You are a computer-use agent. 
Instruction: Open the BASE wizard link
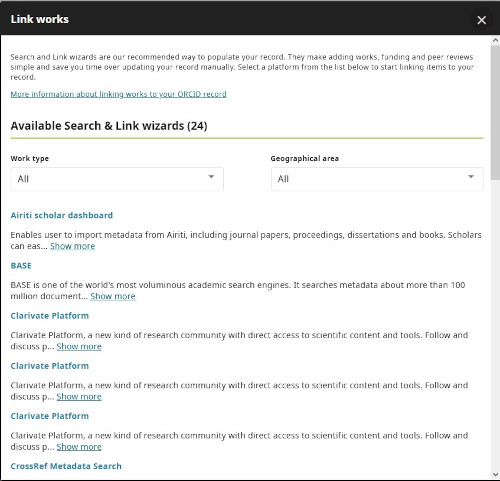click(21, 266)
